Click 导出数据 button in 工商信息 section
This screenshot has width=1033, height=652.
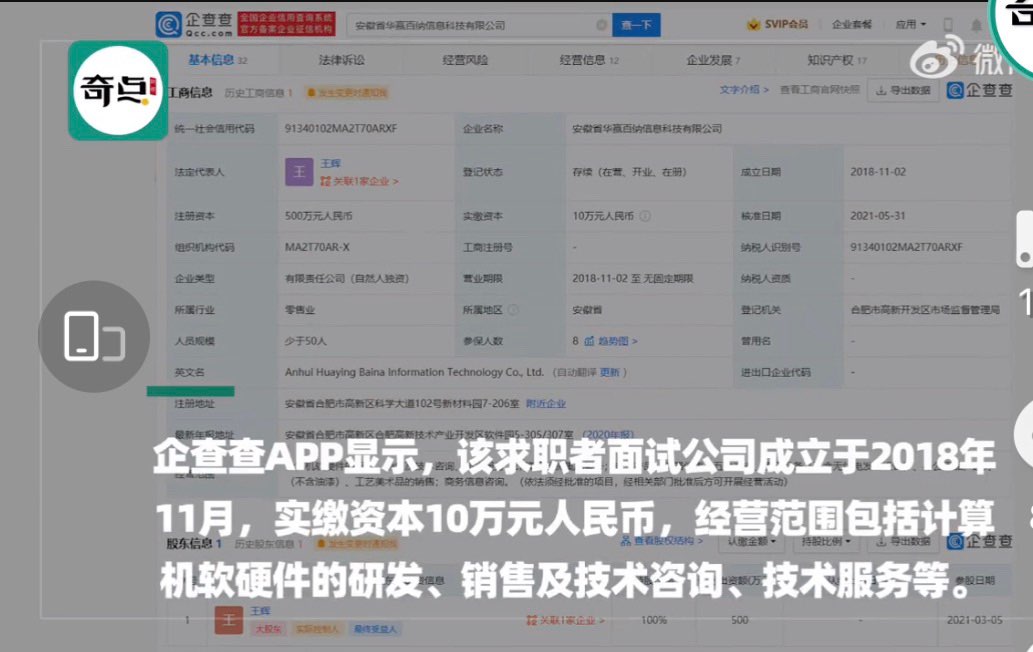pos(902,90)
